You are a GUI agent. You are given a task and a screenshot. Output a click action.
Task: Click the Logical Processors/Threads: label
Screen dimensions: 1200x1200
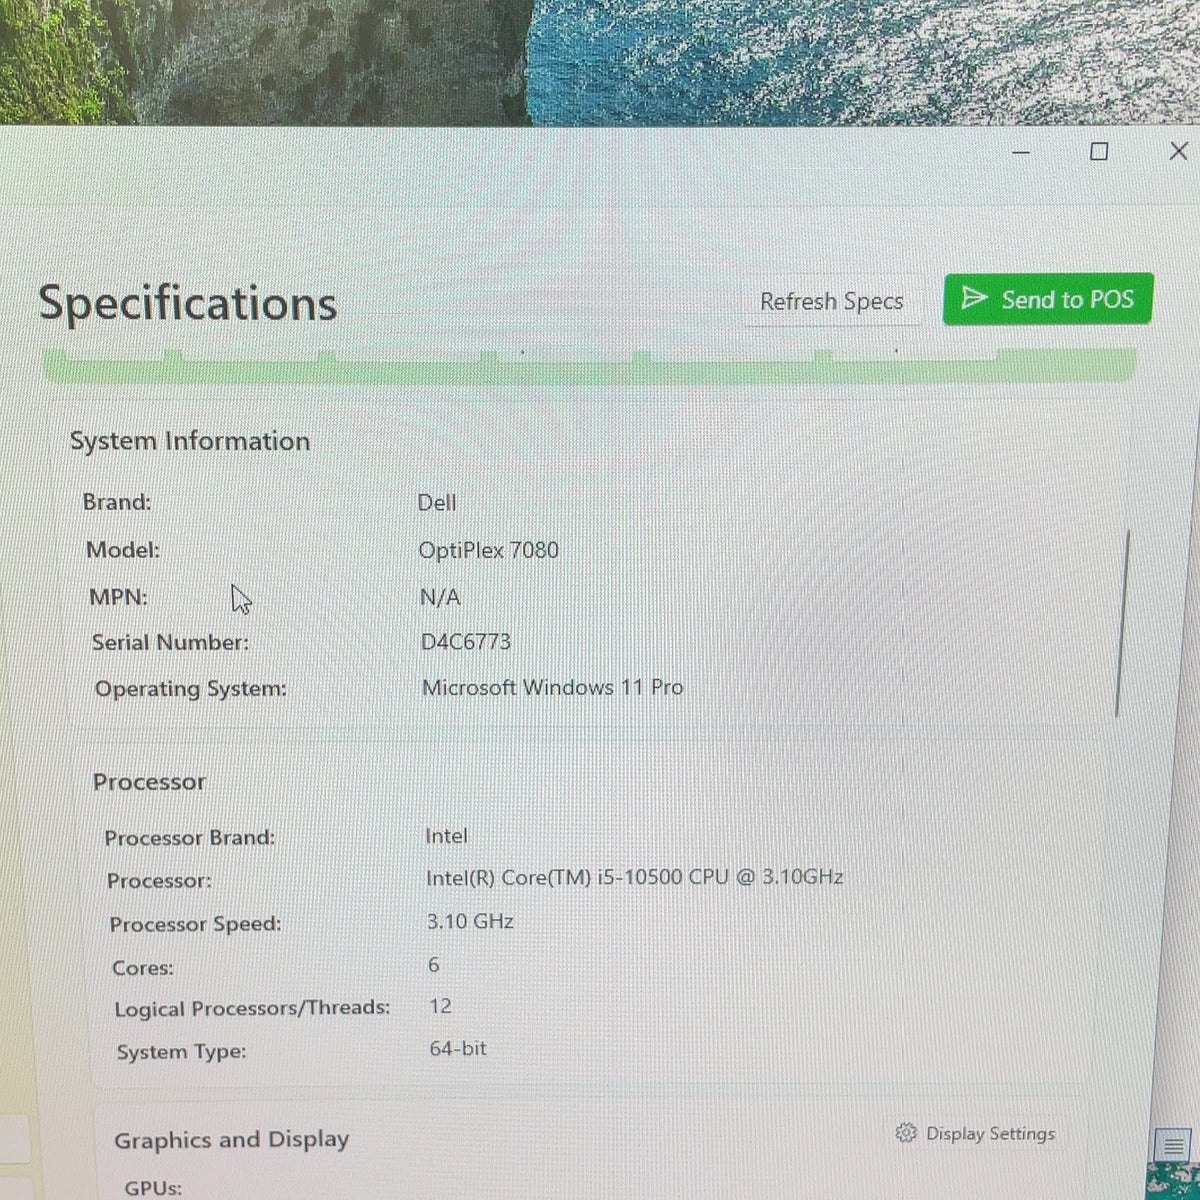pyautogui.click(x=252, y=1009)
